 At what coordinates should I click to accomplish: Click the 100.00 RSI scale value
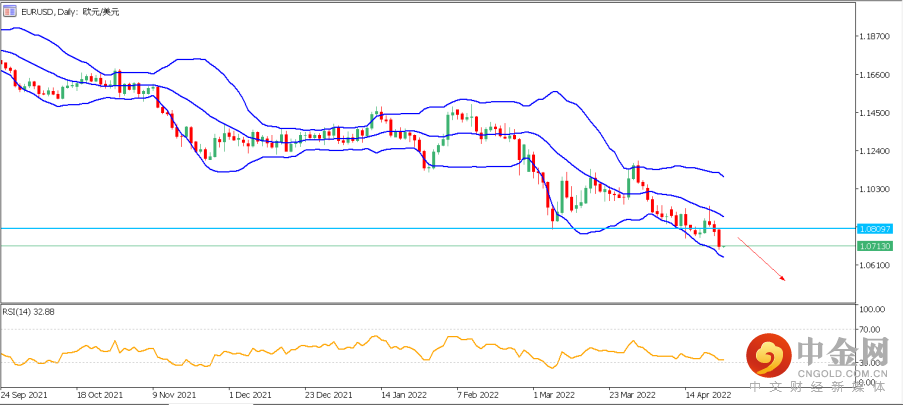[x=871, y=309]
